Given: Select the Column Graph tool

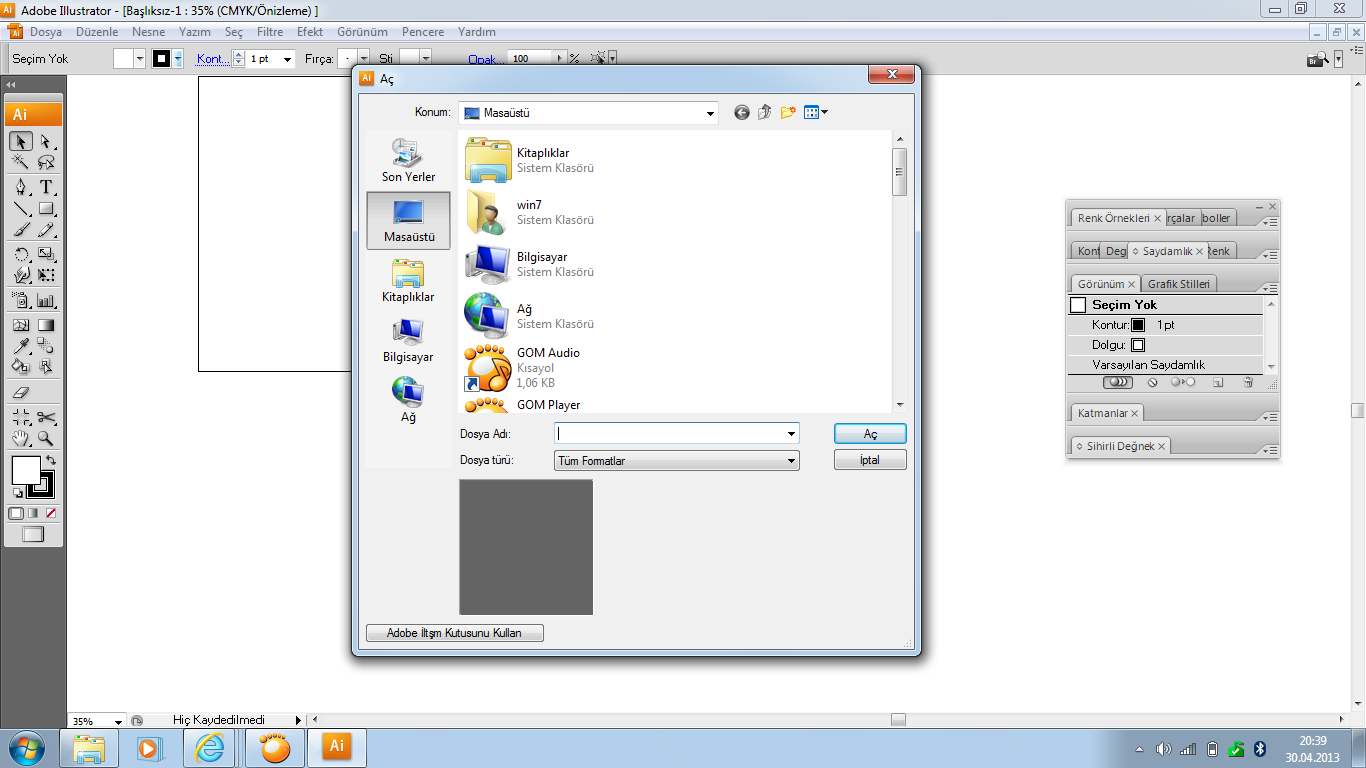Looking at the screenshot, I should [x=46, y=299].
